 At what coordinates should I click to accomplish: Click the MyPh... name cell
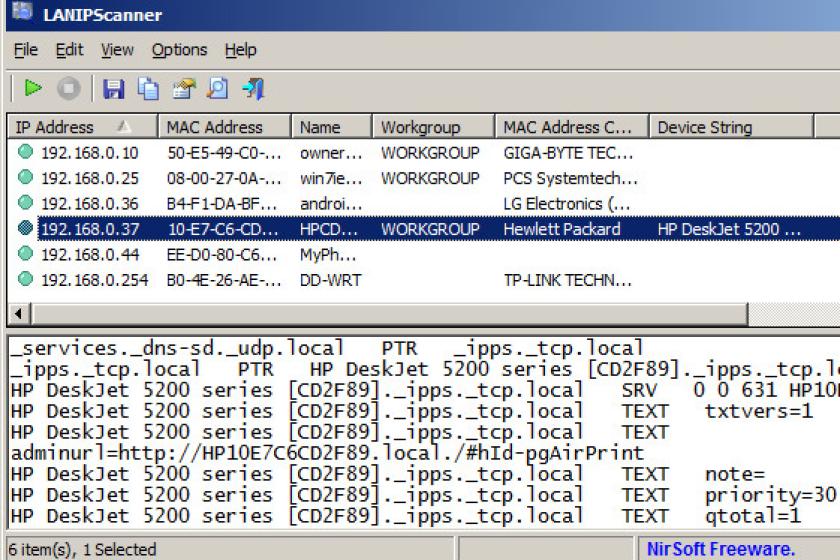(328, 255)
